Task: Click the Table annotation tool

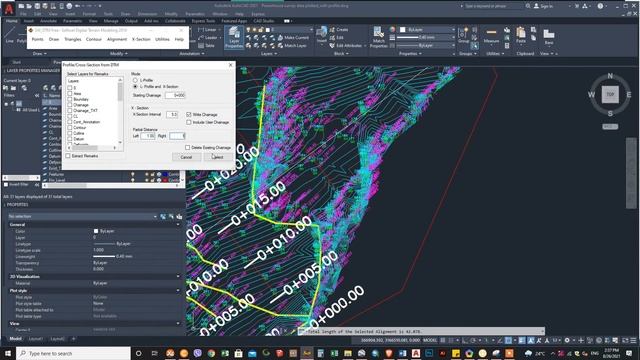Action: pos(207,46)
